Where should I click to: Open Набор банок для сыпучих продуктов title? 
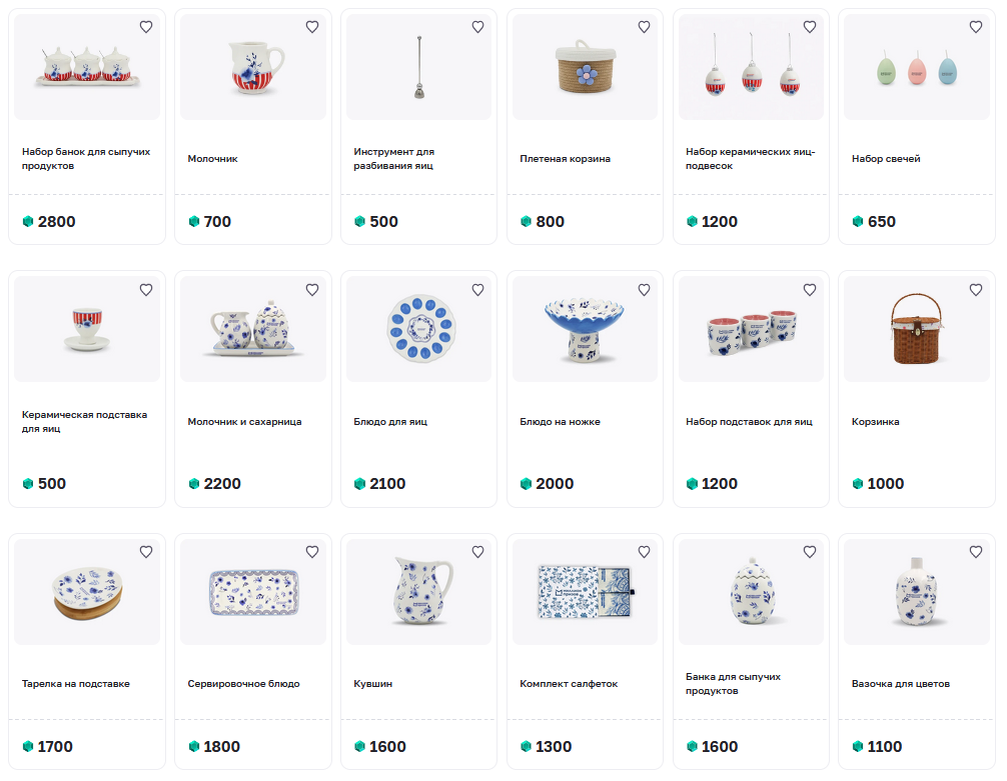tap(86, 159)
